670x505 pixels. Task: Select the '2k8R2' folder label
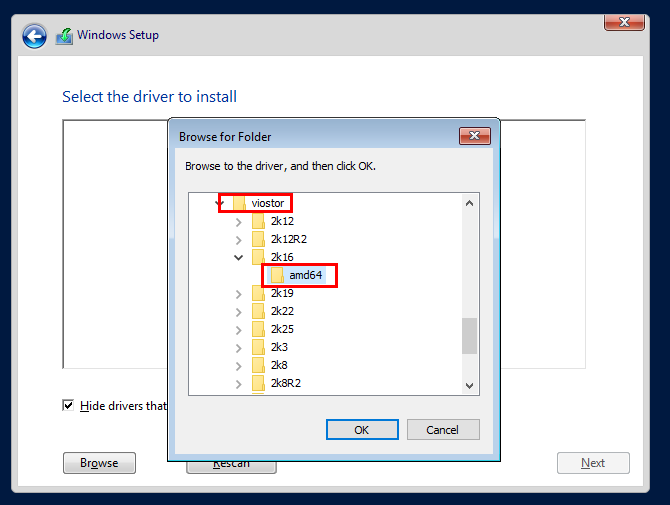coord(286,383)
